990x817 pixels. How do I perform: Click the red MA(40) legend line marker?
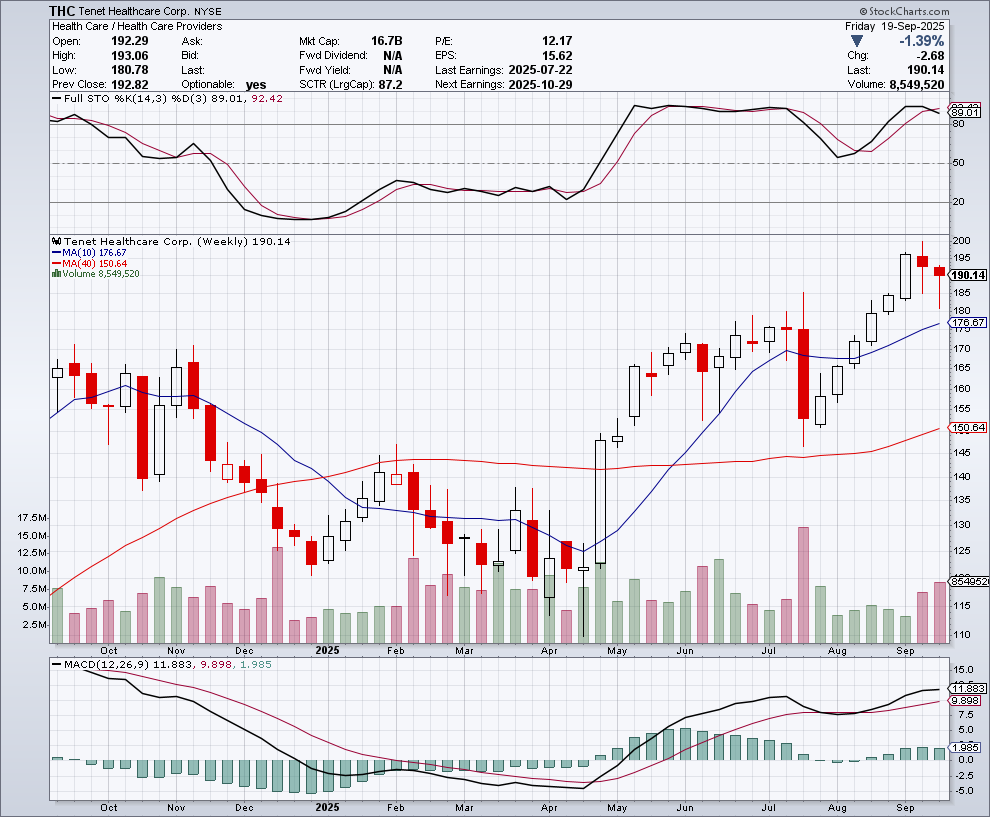[x=57, y=263]
